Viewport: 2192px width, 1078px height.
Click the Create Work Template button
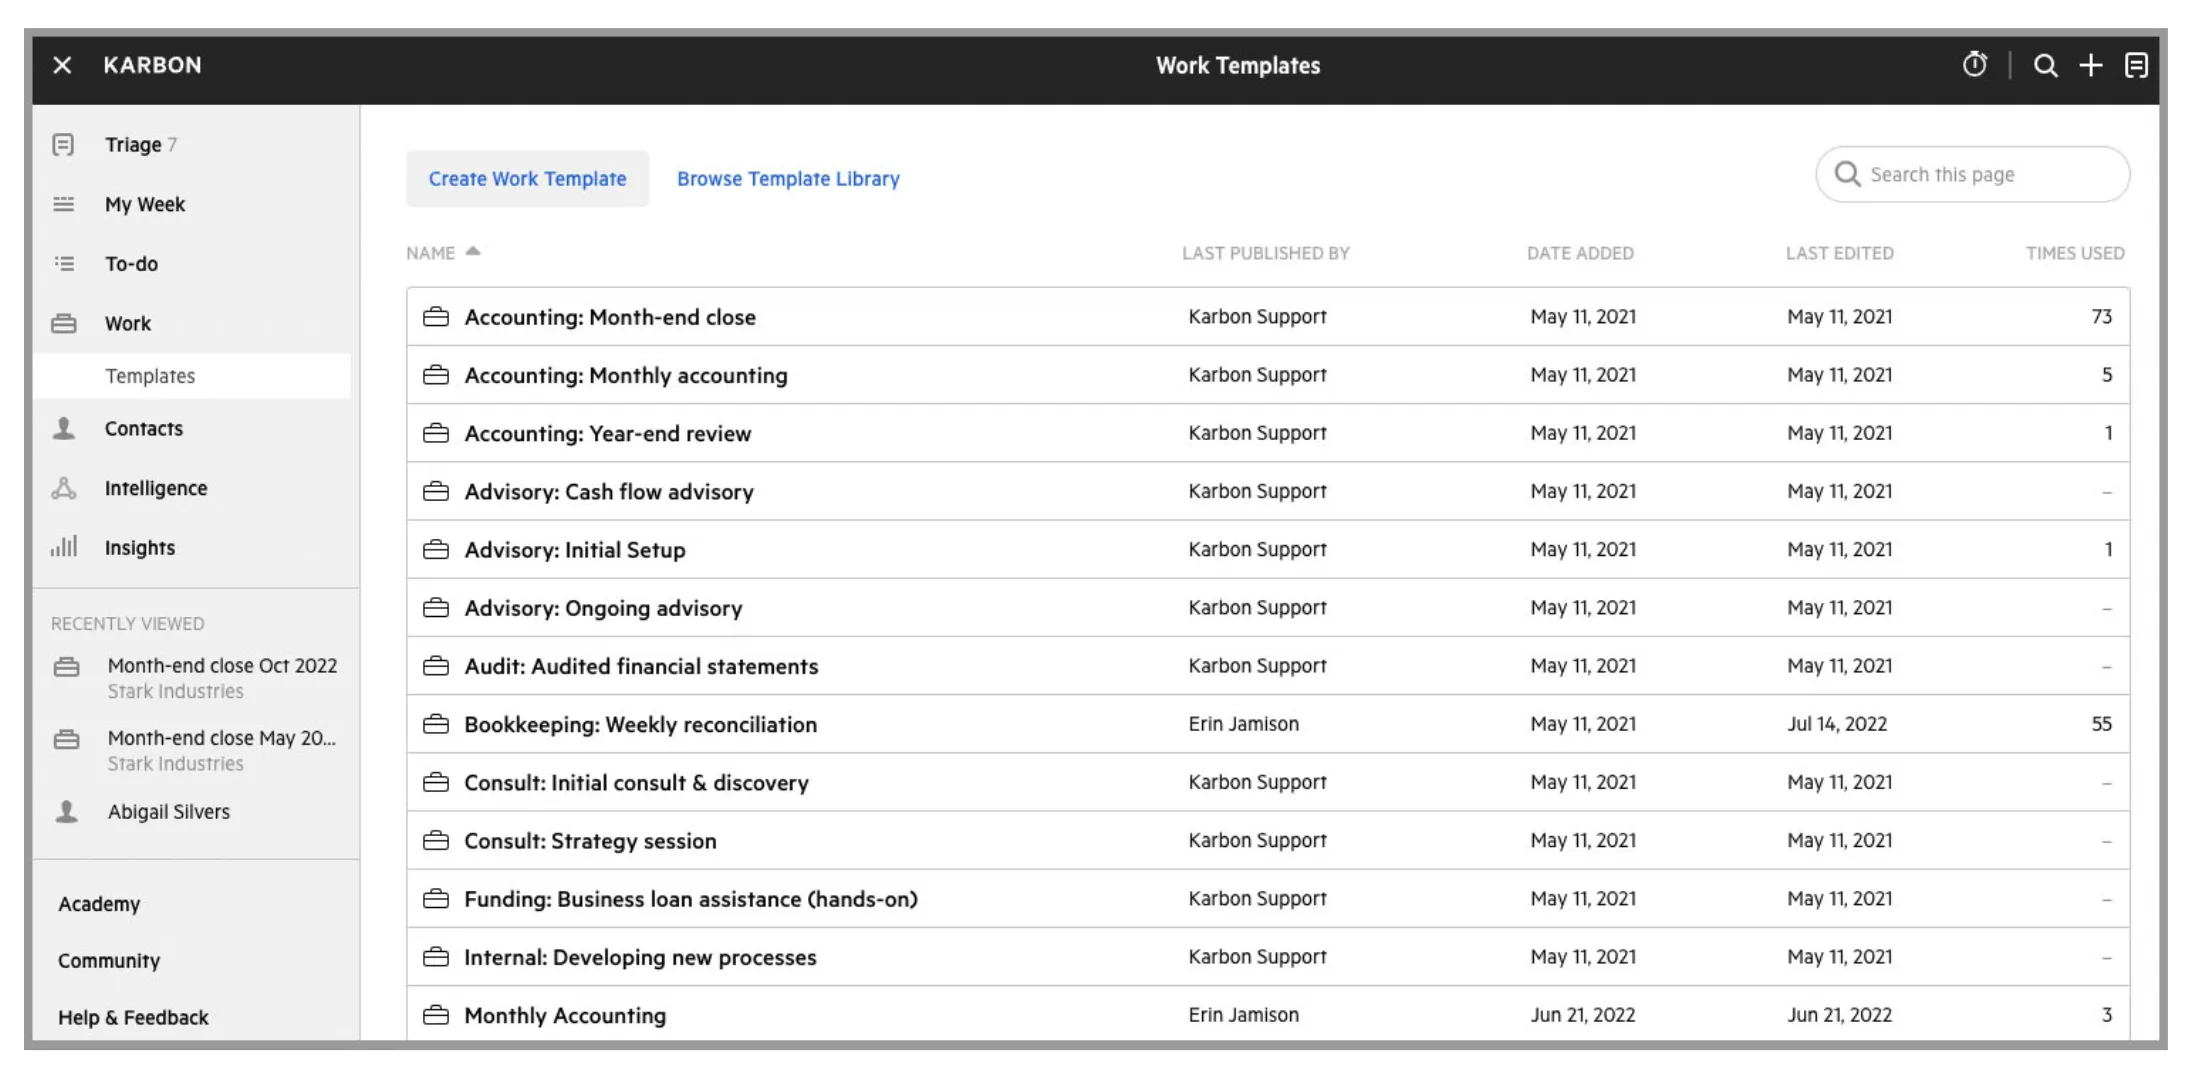click(x=527, y=178)
